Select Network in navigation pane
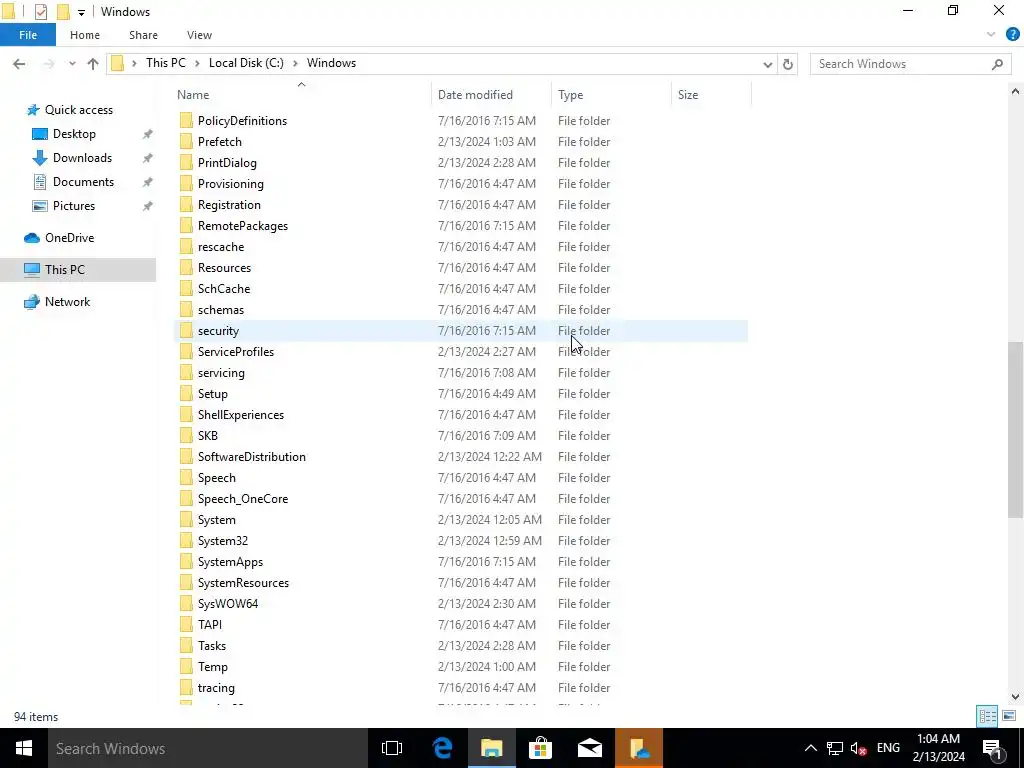Viewport: 1024px width, 768px height. 67,302
